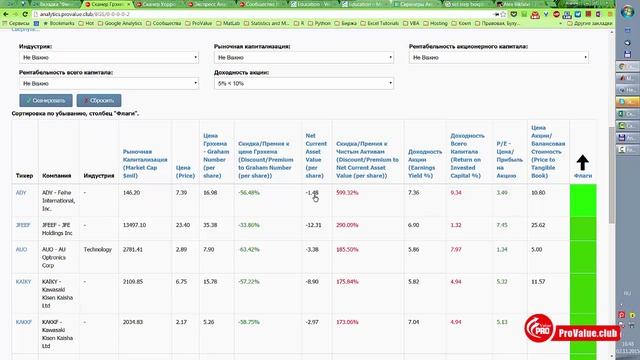The image size is (640, 360).
Task: Sort by the P/E column header
Action: 509,160
